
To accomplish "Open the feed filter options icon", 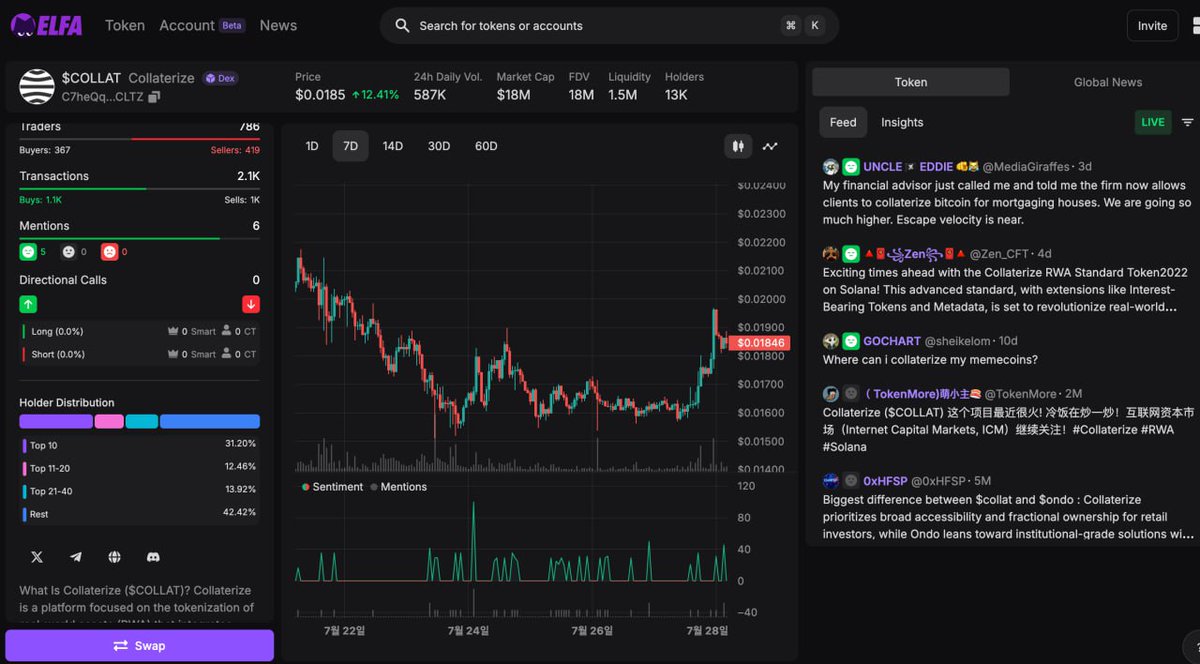I will pyautogui.click(x=1187, y=122).
